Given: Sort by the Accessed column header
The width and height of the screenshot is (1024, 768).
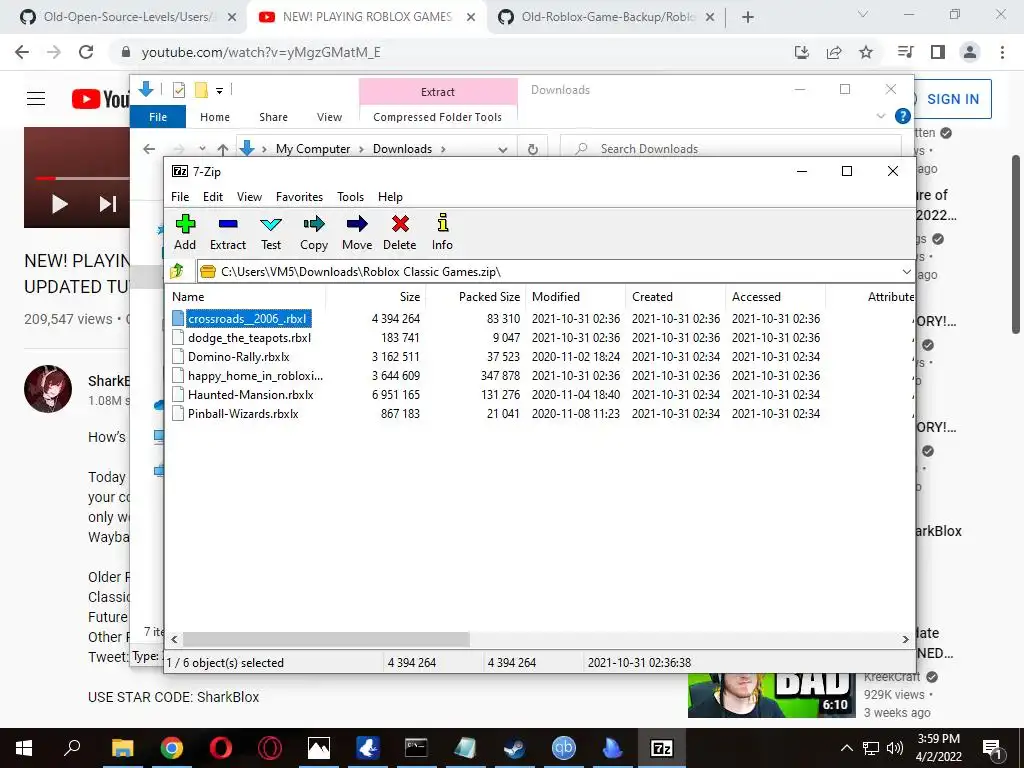Looking at the screenshot, I should [775, 296].
